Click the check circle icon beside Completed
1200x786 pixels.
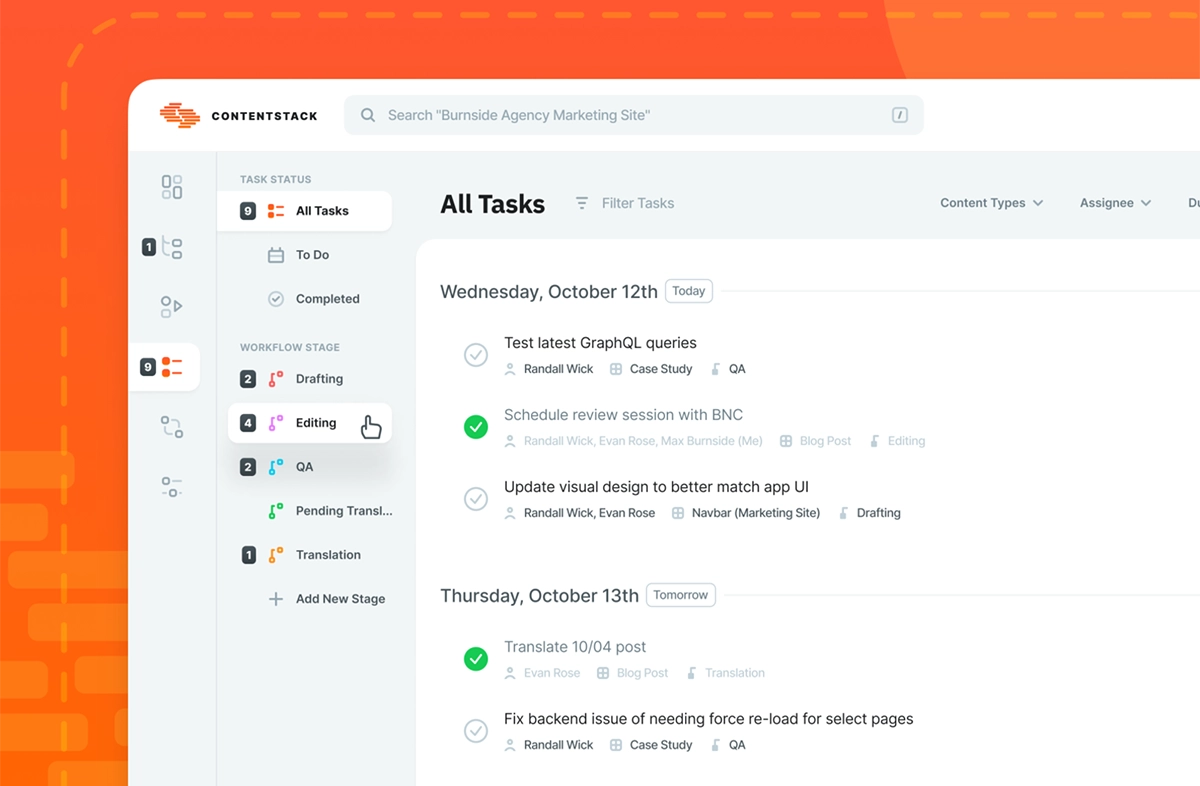pyautogui.click(x=276, y=299)
